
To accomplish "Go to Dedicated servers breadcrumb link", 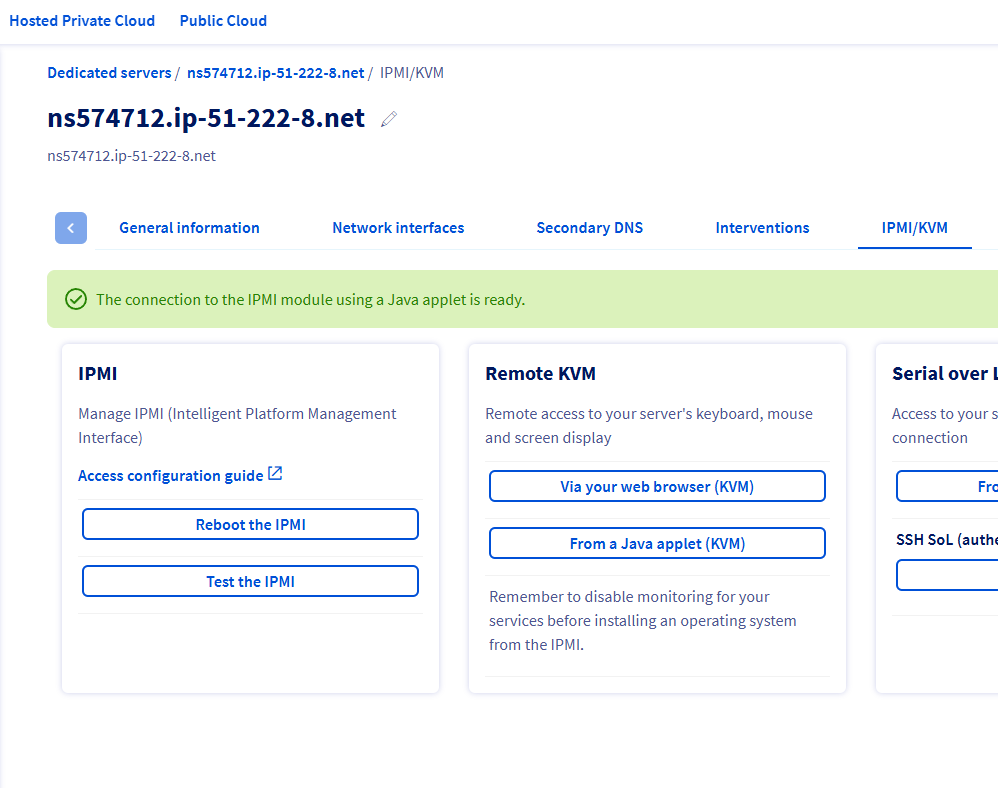I will (x=109, y=73).
